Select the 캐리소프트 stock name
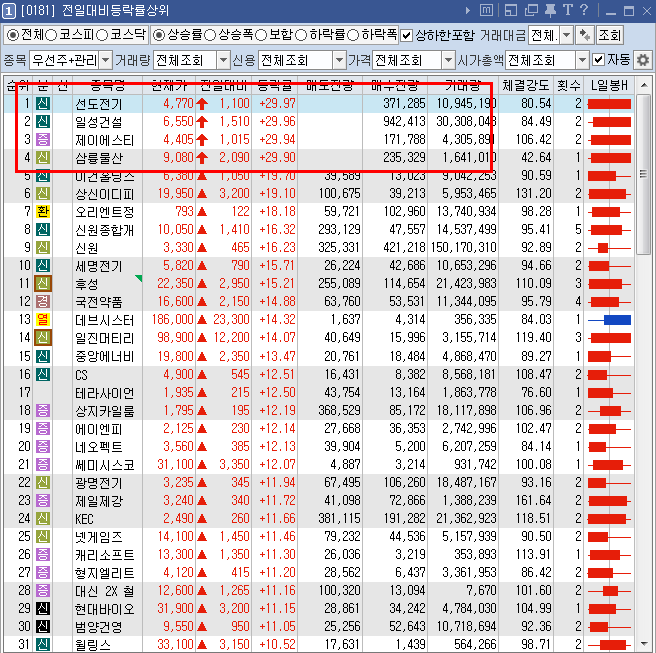656x653 pixels. click(x=104, y=555)
